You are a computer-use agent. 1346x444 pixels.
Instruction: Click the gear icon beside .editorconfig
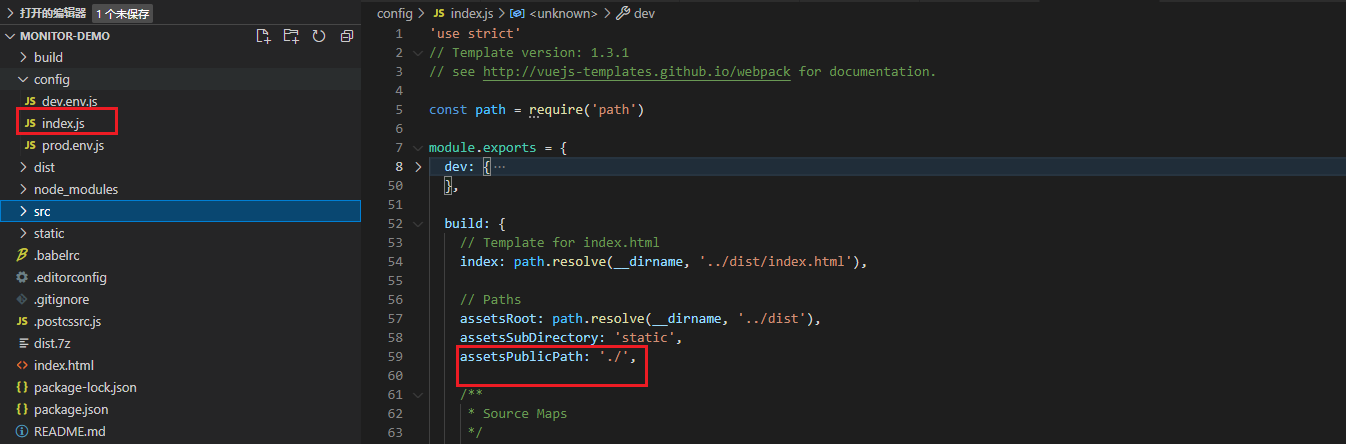[x=22, y=278]
